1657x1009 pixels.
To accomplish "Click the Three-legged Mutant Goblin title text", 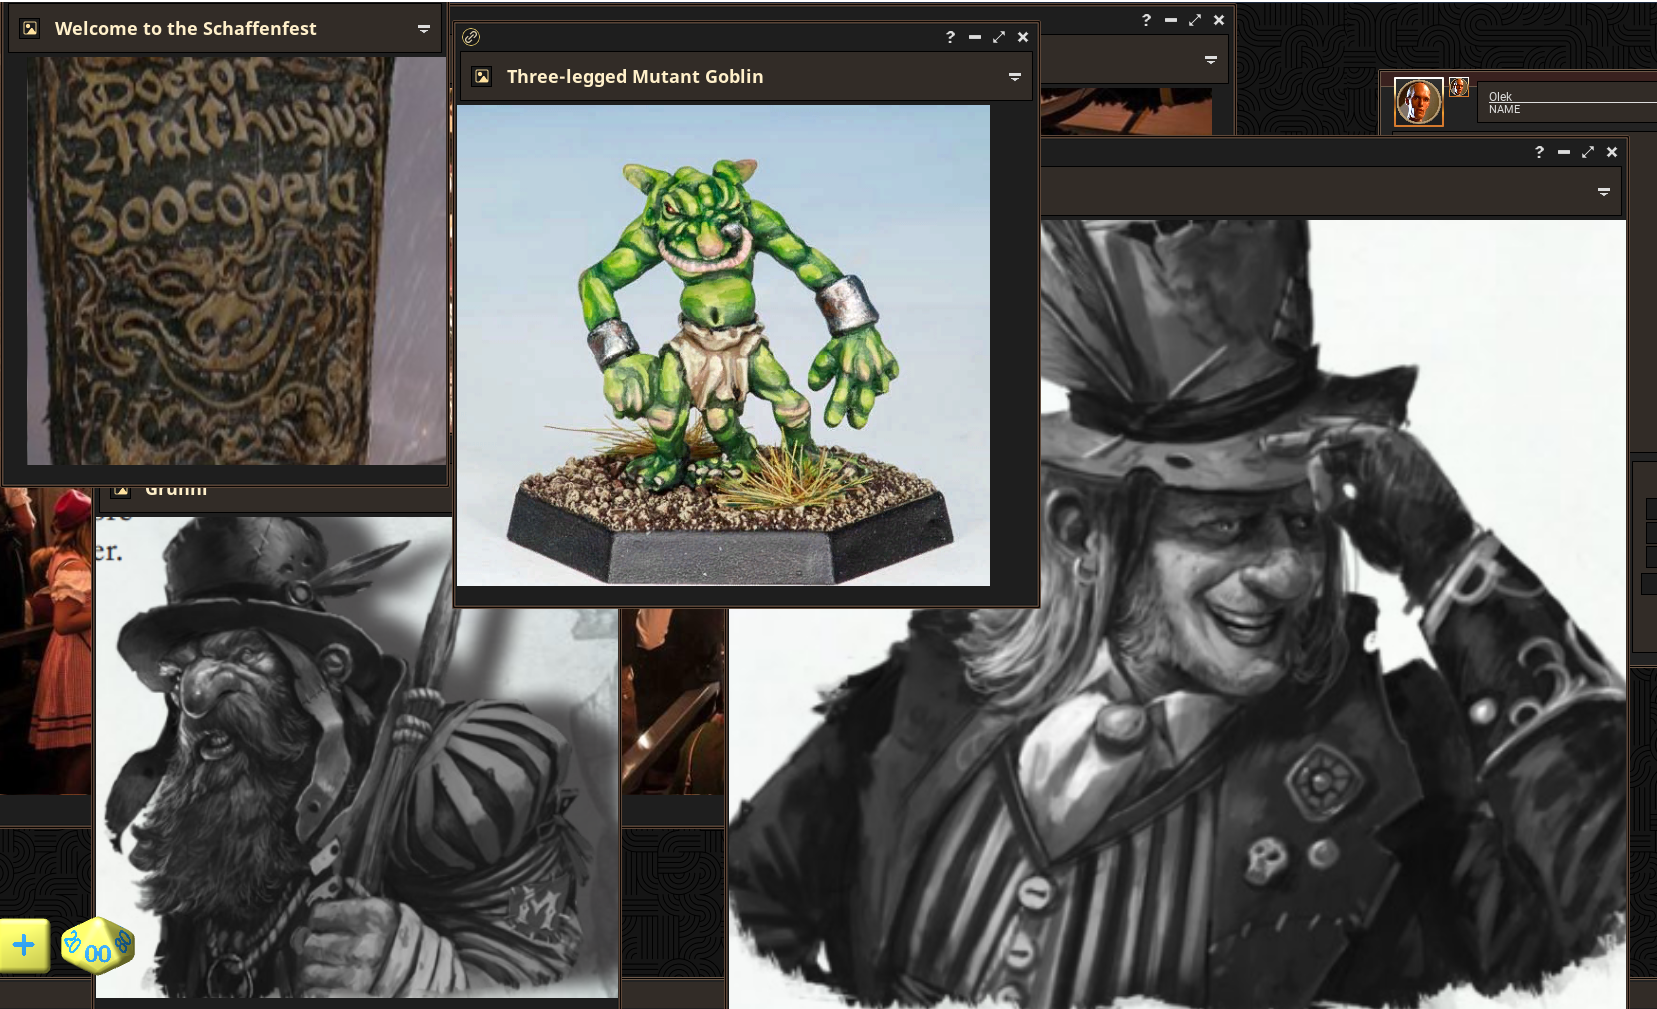I will click(635, 77).
